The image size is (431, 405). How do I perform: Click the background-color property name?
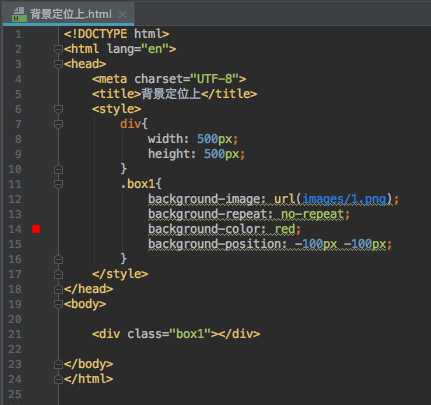[204, 229]
